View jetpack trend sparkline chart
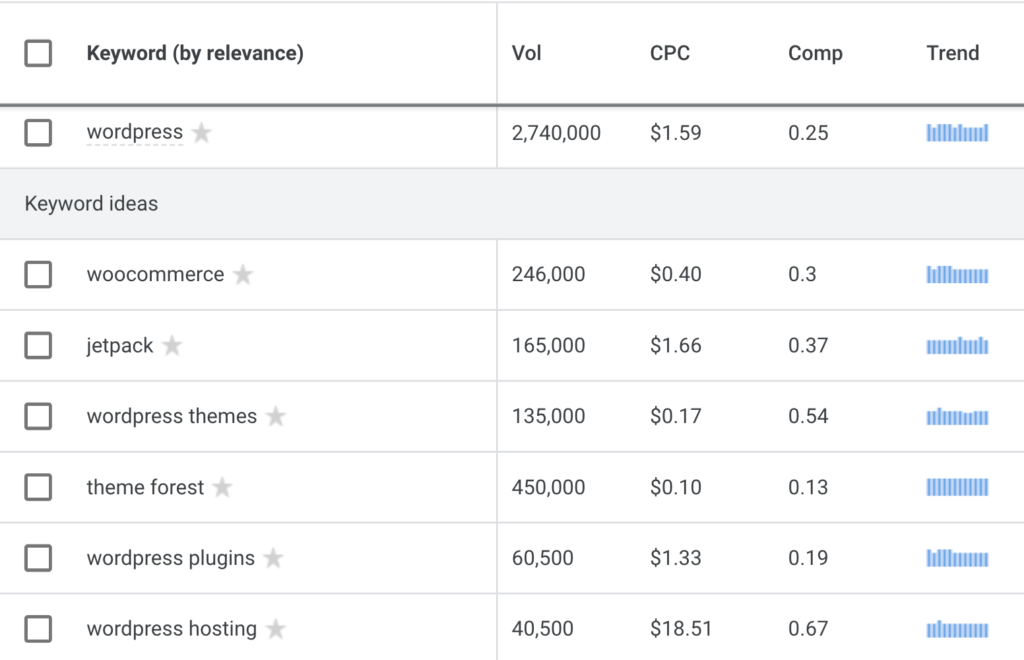The image size is (1024, 660). click(957, 345)
